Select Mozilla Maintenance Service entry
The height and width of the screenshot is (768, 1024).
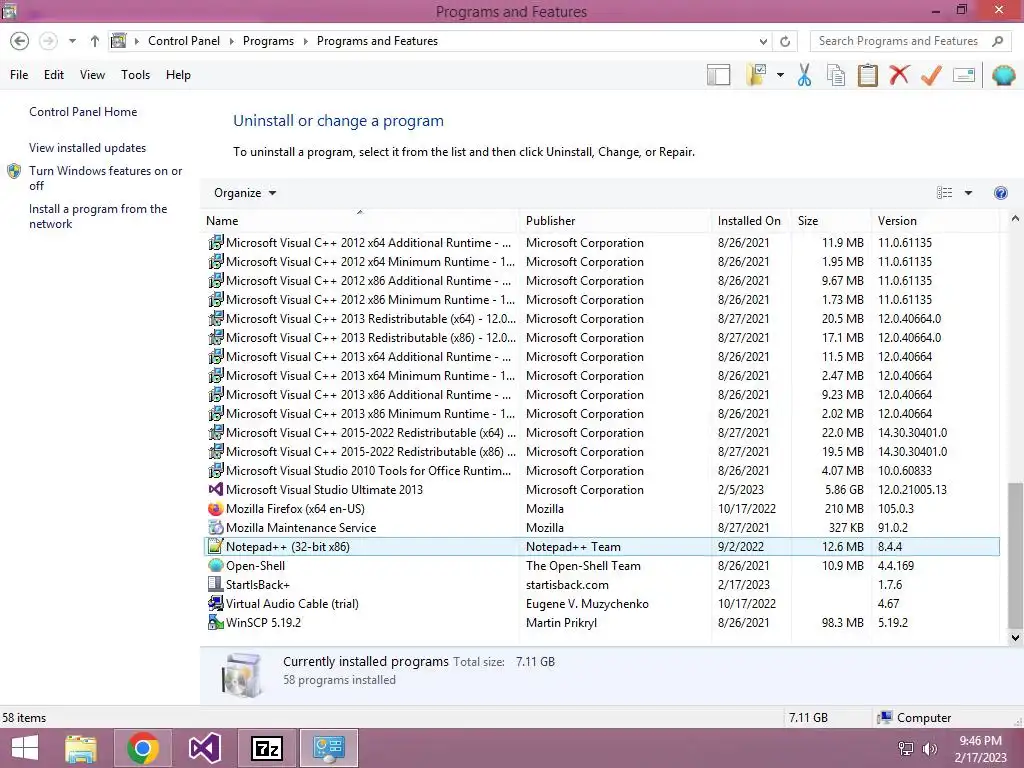pyautogui.click(x=601, y=528)
